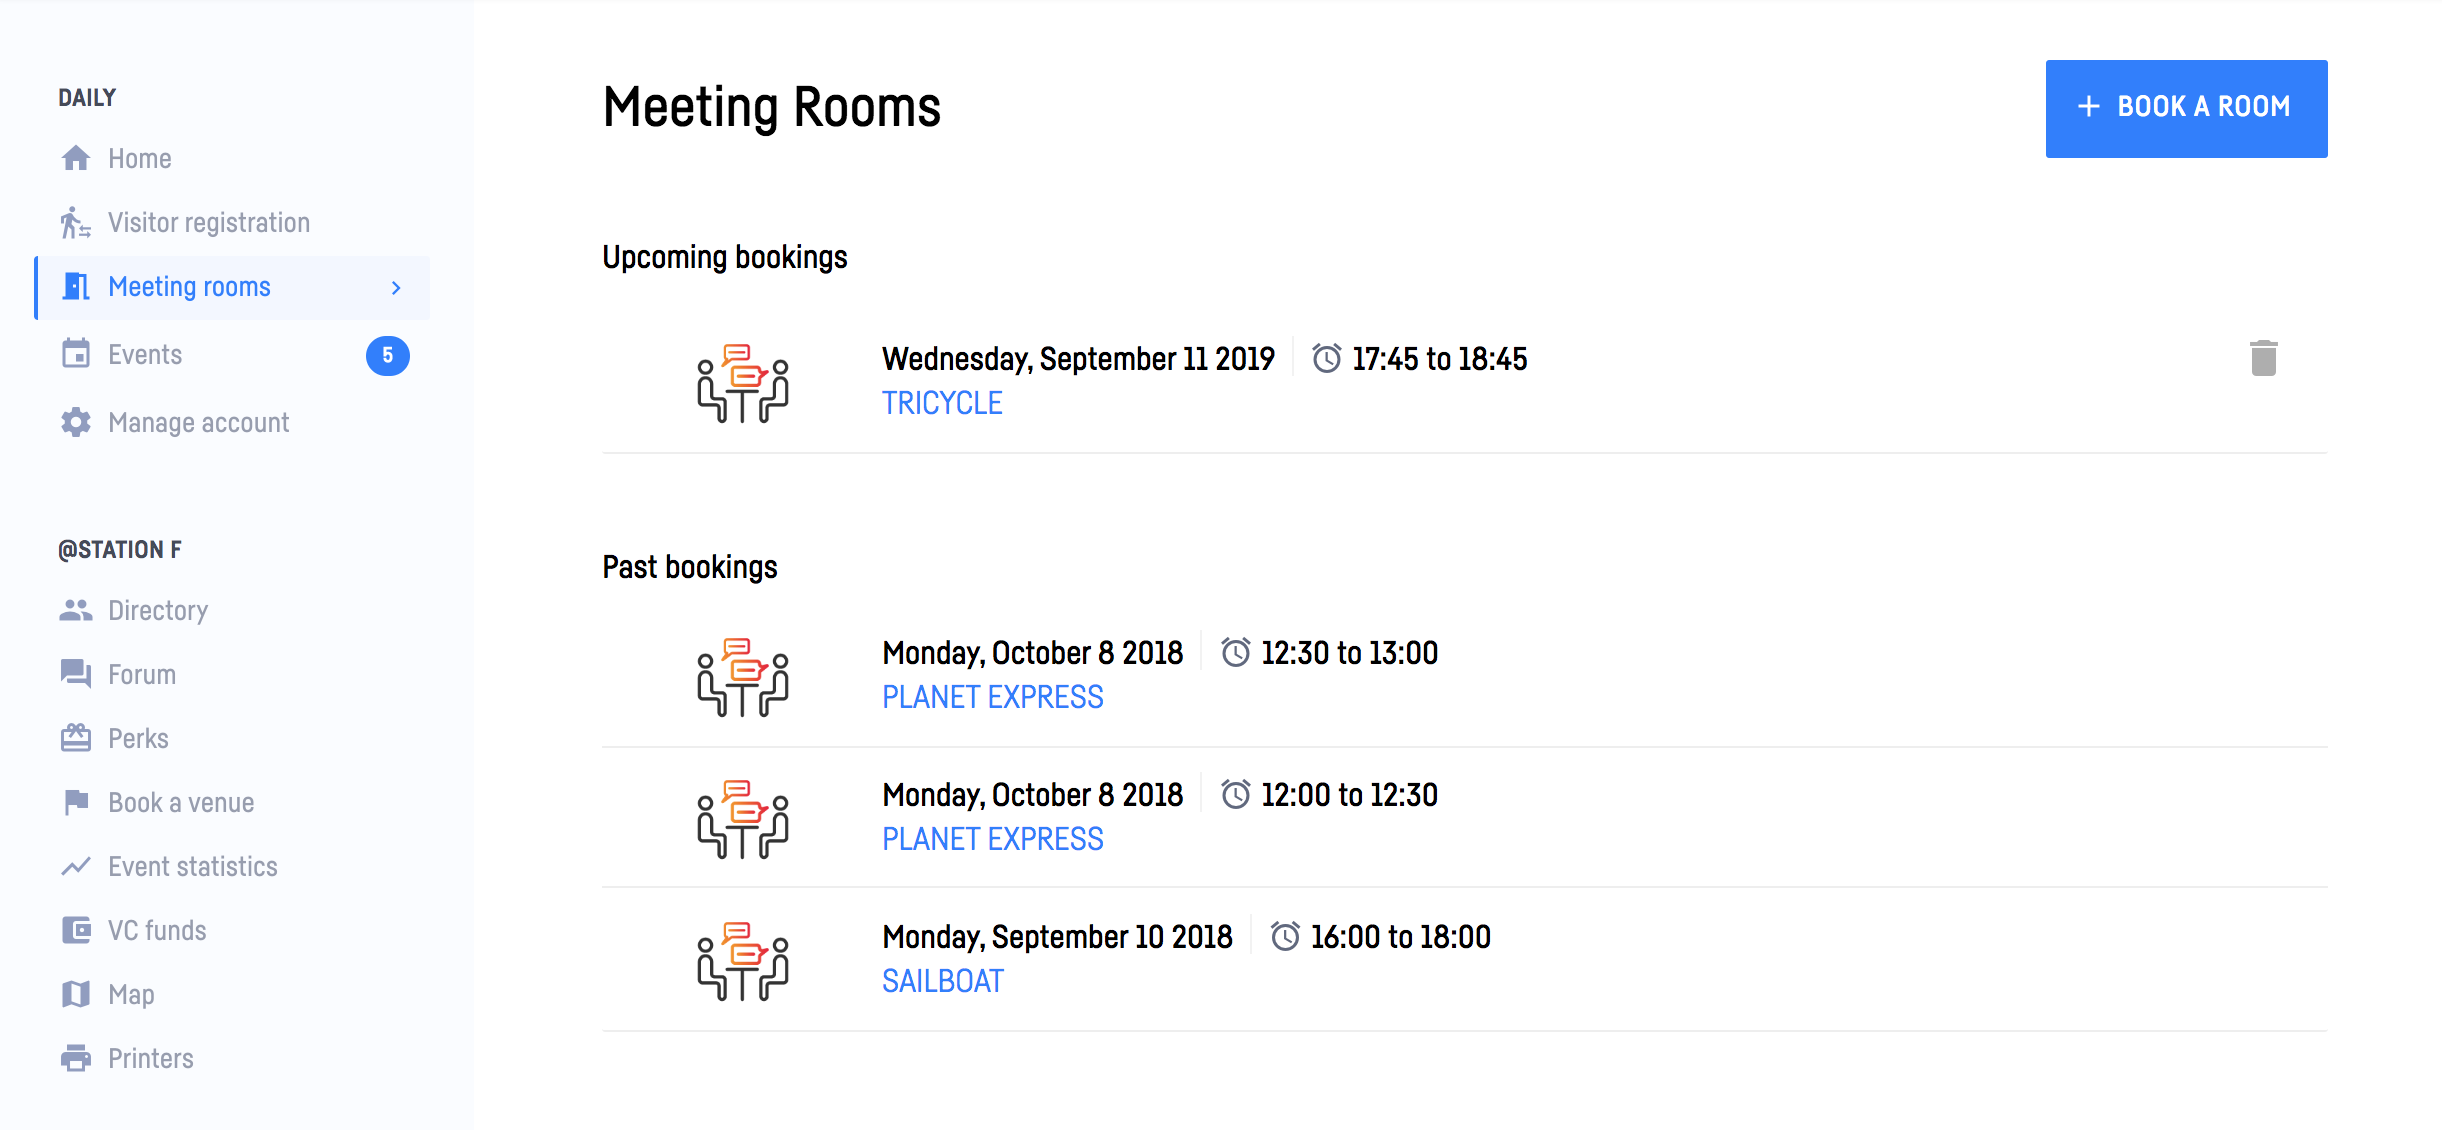Viewport: 2442px width, 1130px height.
Task: Click the meeting icon of September 10 booking
Action: pyautogui.click(x=743, y=961)
